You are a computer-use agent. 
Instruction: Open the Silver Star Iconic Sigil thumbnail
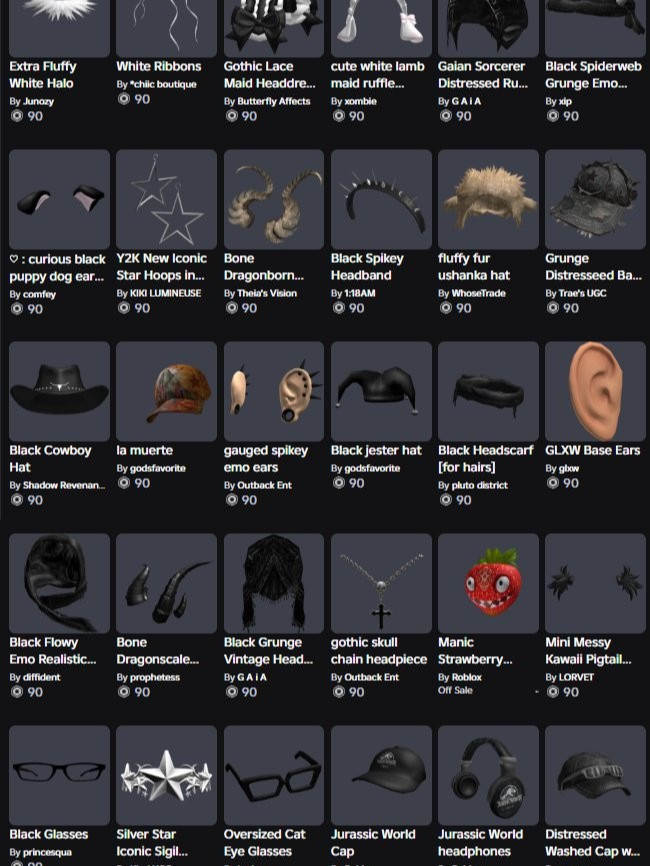click(166, 775)
